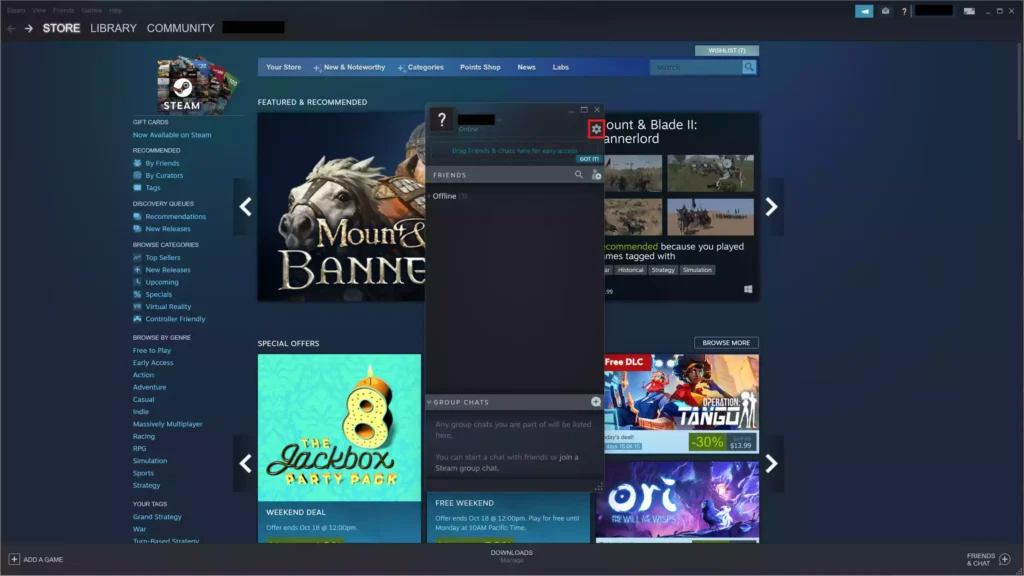Viewport: 1024px width, 576px height.
Task: Go to the STORE tab
Action: coord(61,28)
